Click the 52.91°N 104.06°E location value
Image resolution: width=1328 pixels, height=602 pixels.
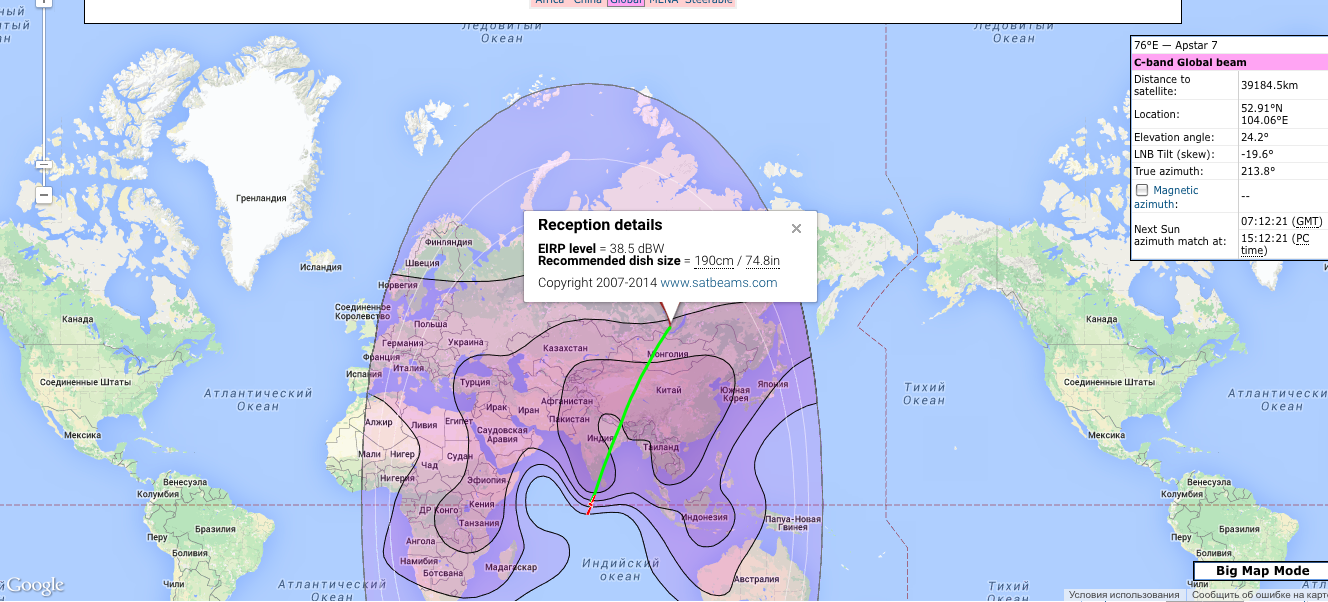point(1264,114)
